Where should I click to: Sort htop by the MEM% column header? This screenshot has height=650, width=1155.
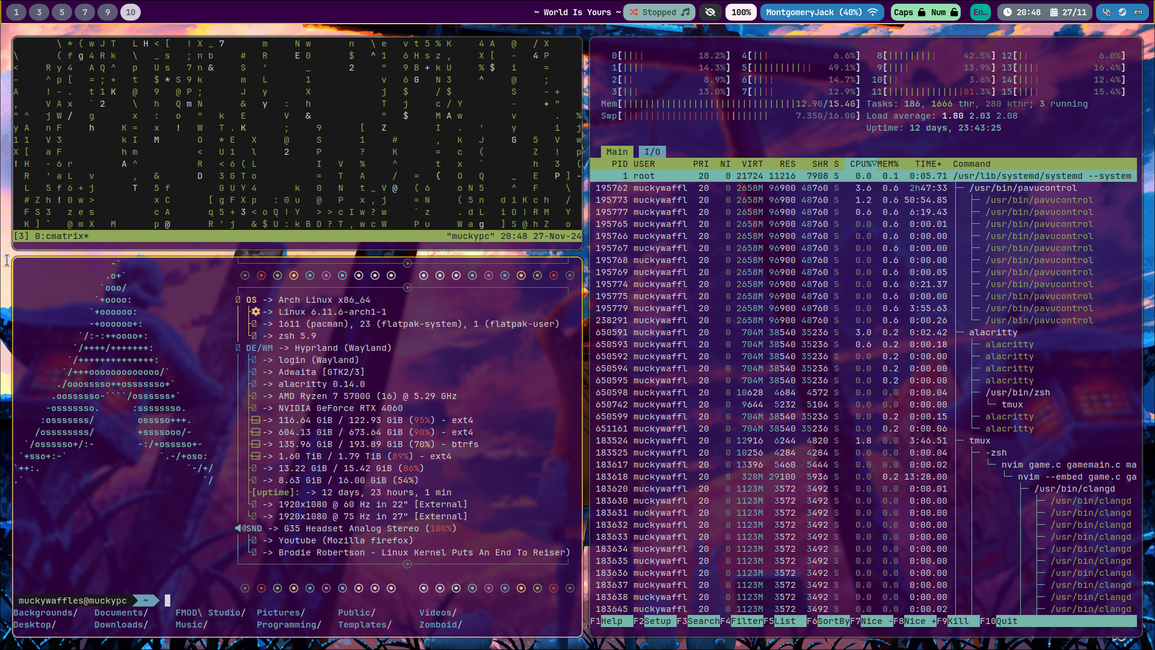pos(888,164)
